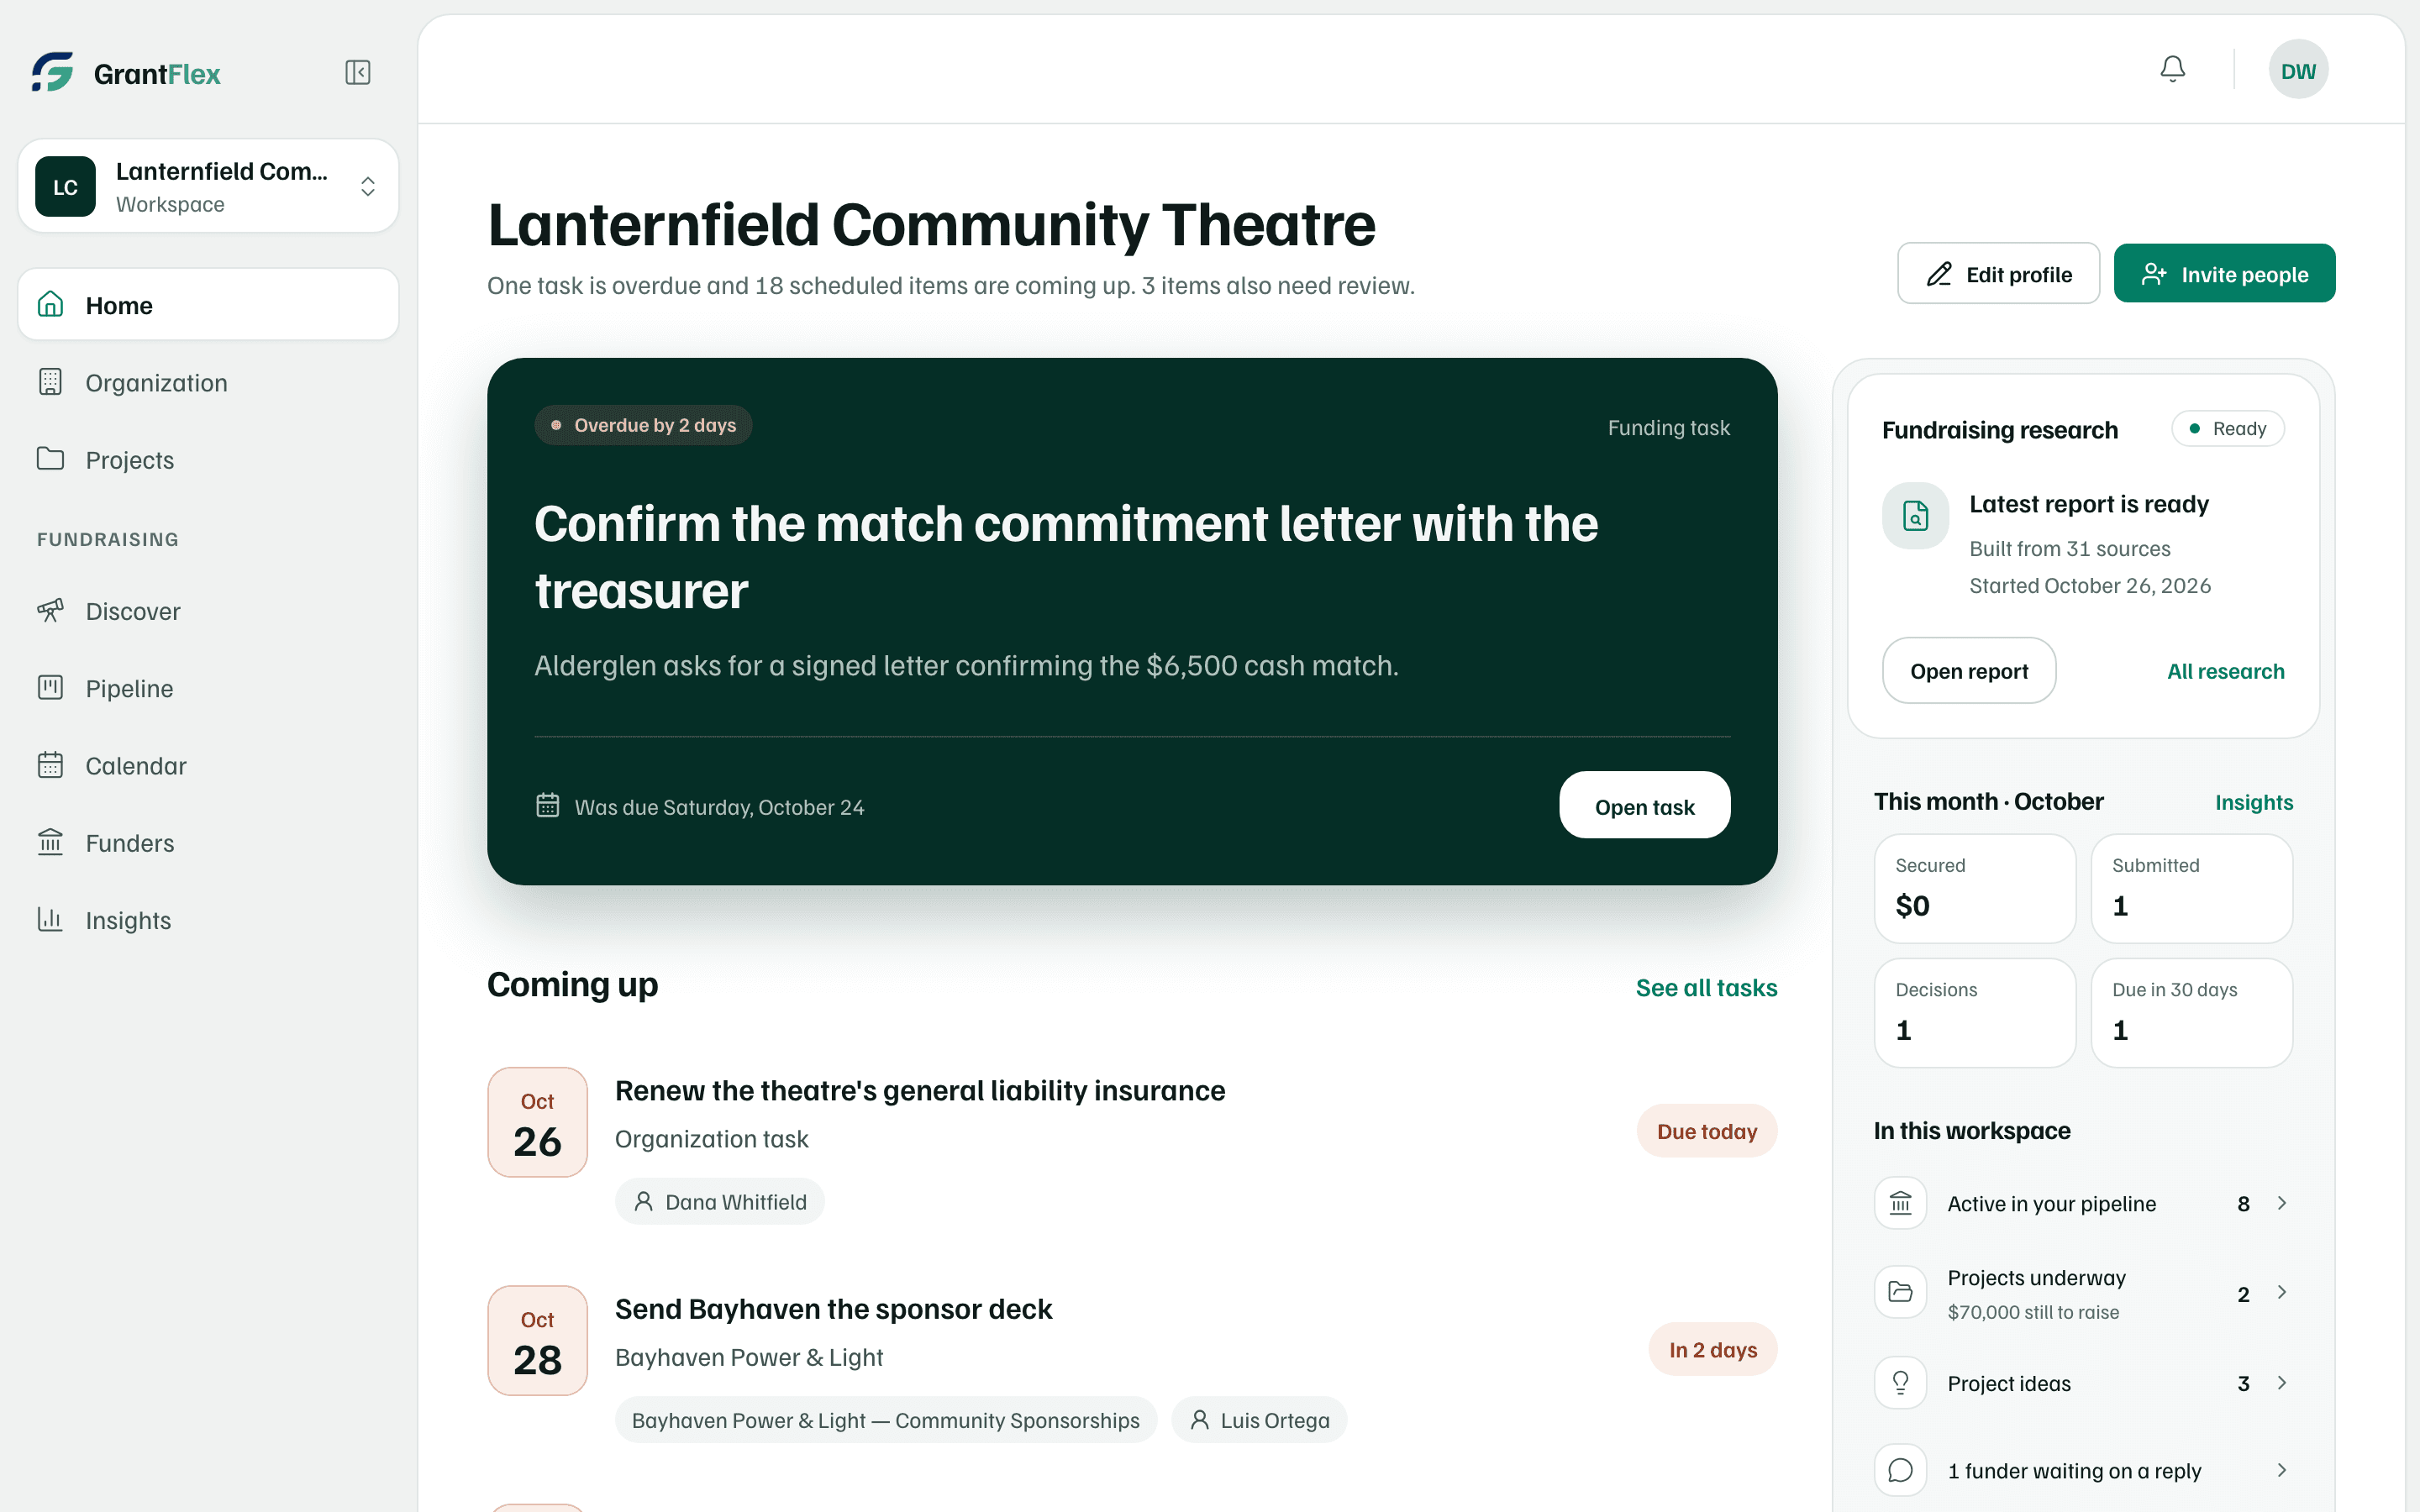The height and width of the screenshot is (1512, 2420).
Task: Click person icon in Luis Ortega chip
Action: click(x=1200, y=1420)
